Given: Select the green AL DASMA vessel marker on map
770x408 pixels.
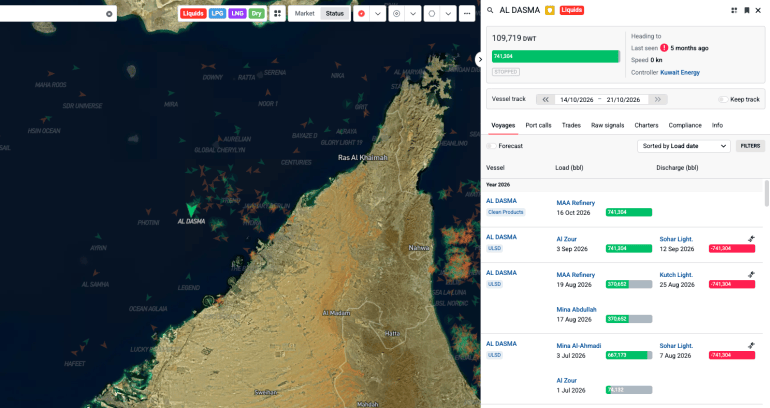Looking at the screenshot, I should [x=191, y=210].
